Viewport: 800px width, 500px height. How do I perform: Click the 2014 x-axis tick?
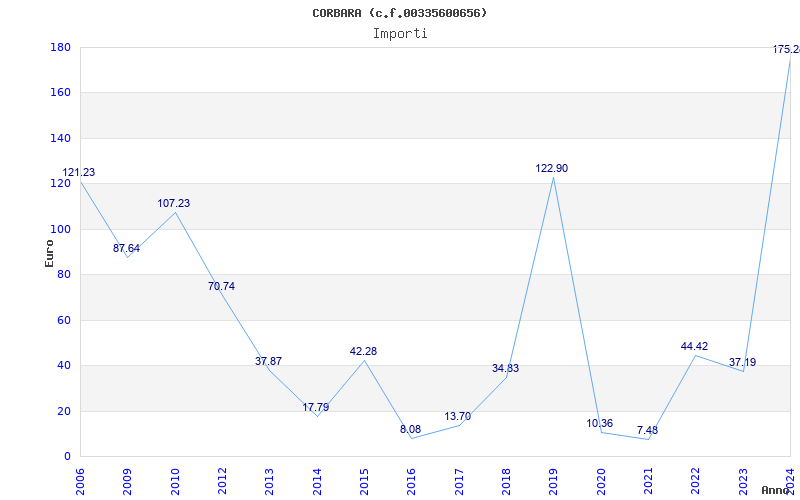pos(317,482)
